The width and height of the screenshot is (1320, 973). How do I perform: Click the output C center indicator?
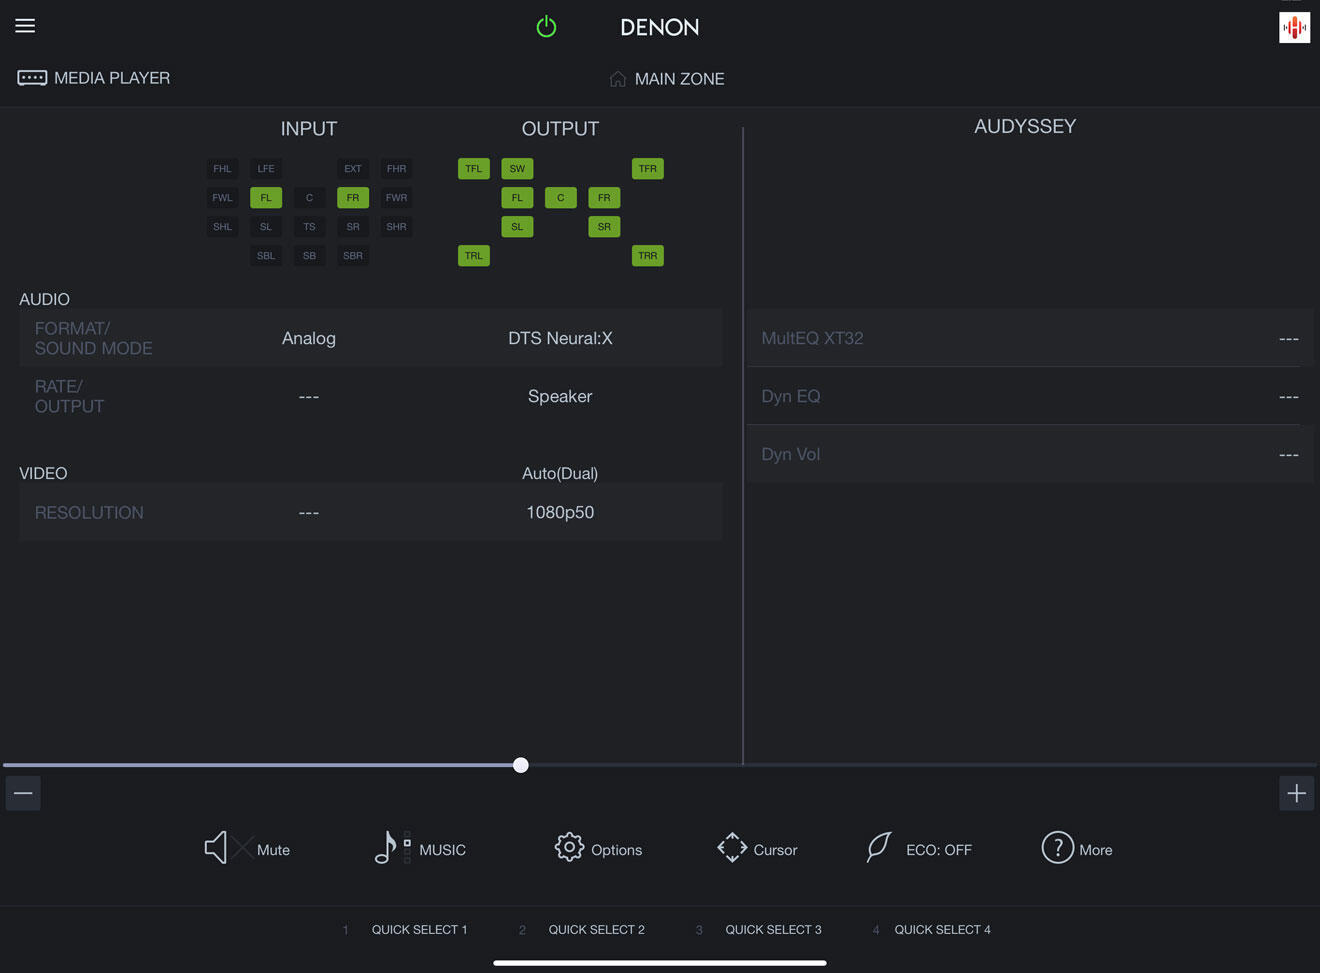pyautogui.click(x=561, y=198)
